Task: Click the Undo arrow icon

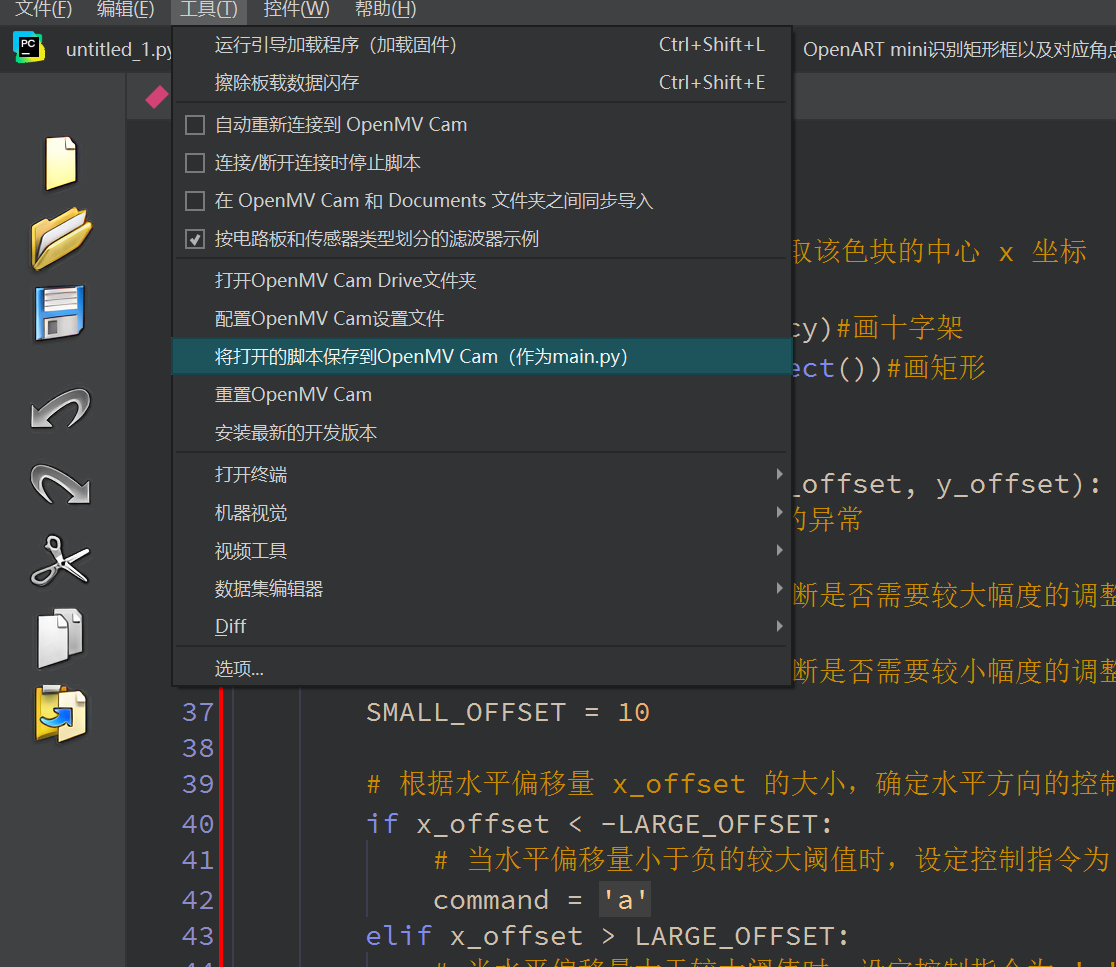Action: 60,408
